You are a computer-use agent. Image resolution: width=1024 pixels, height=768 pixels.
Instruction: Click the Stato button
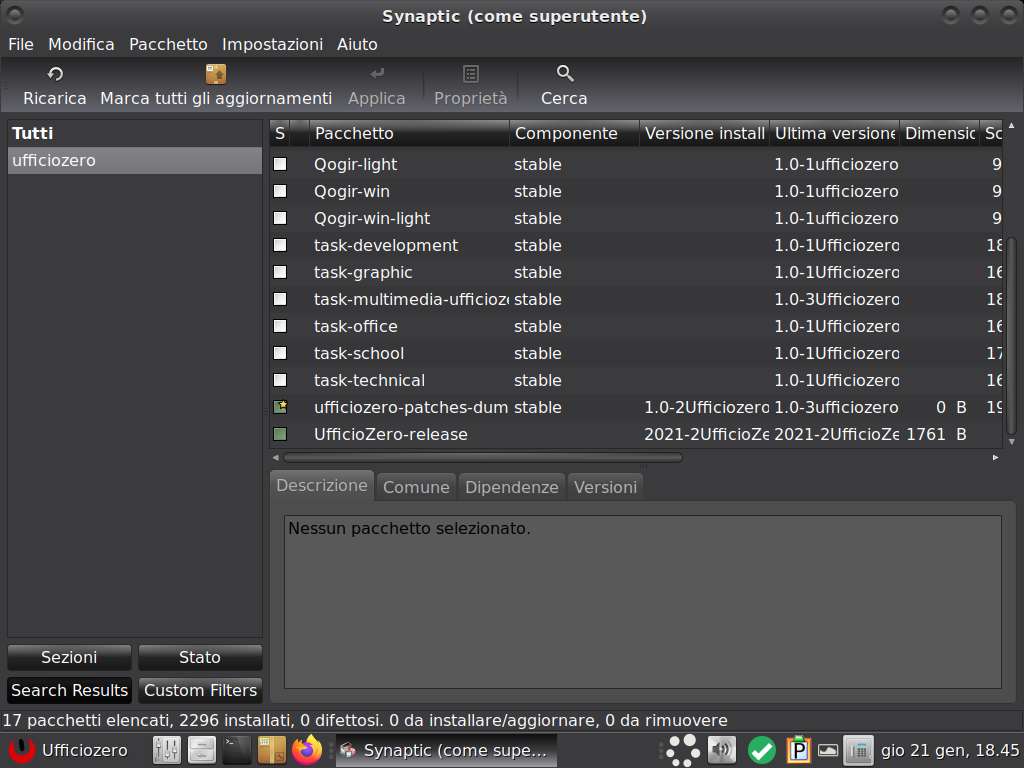click(x=200, y=657)
